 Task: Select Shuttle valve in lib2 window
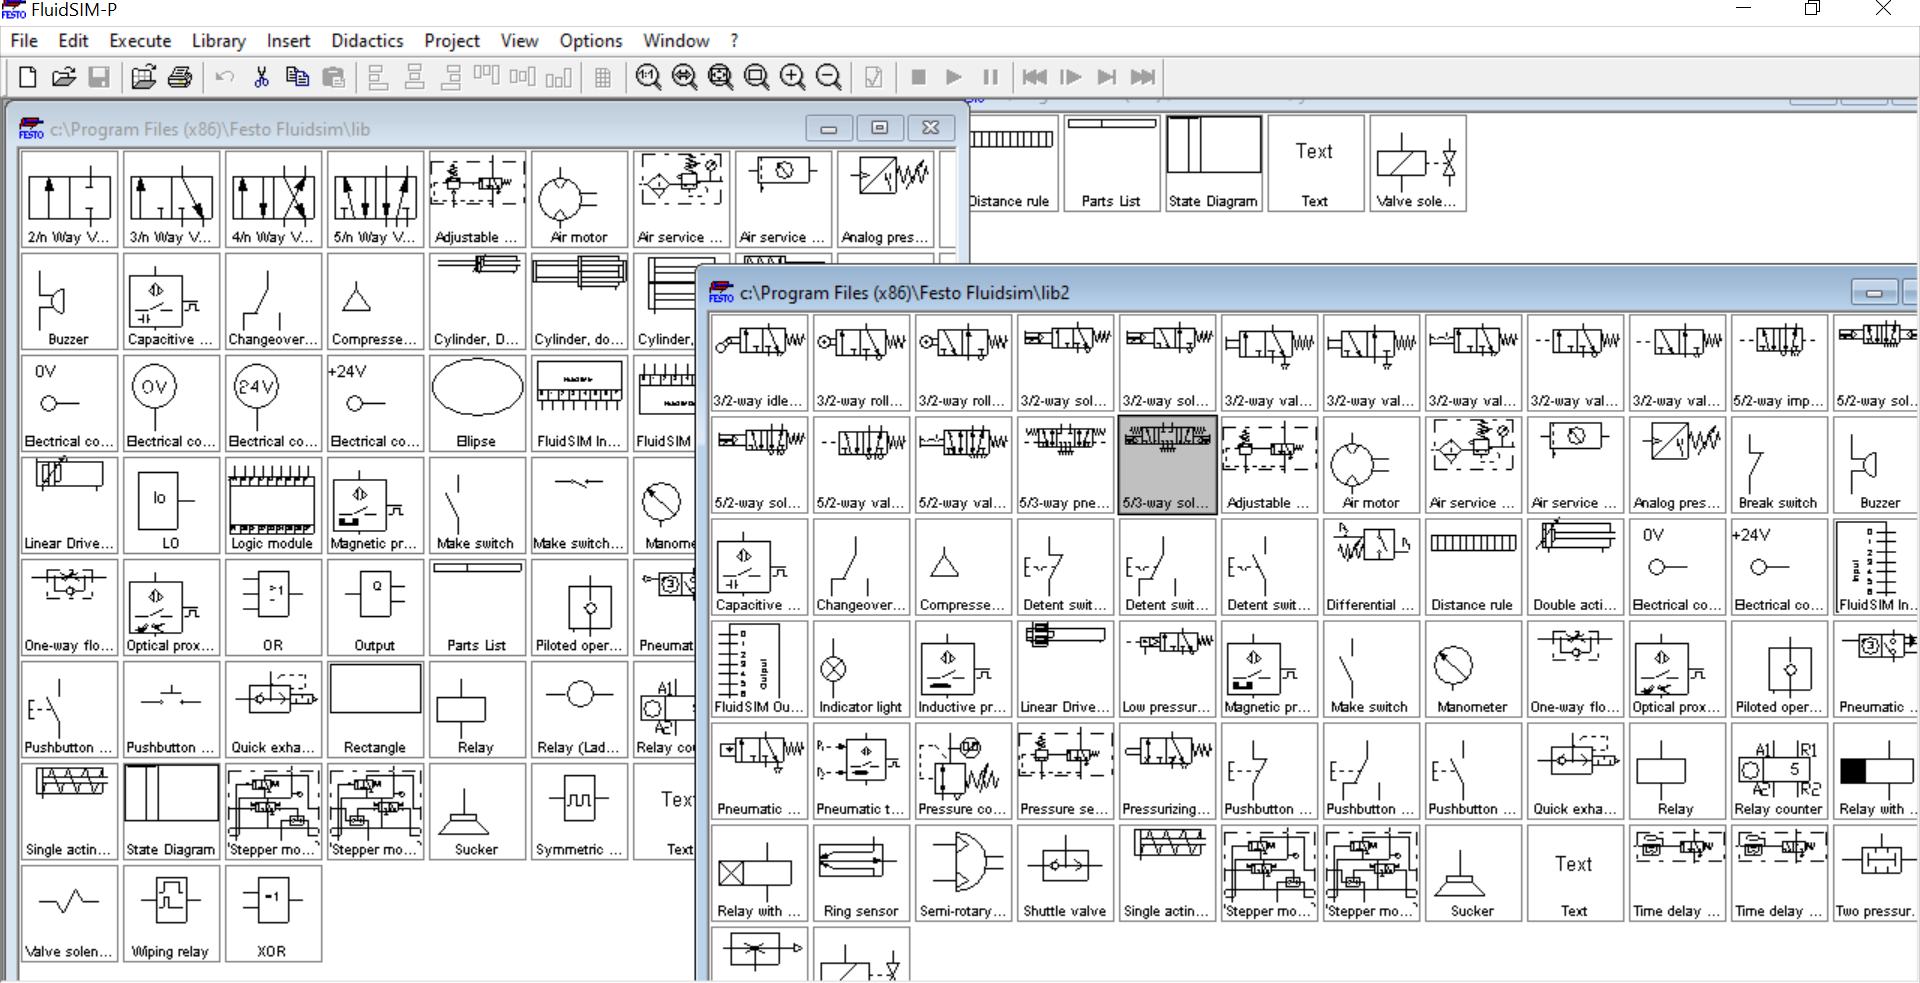(x=1065, y=873)
